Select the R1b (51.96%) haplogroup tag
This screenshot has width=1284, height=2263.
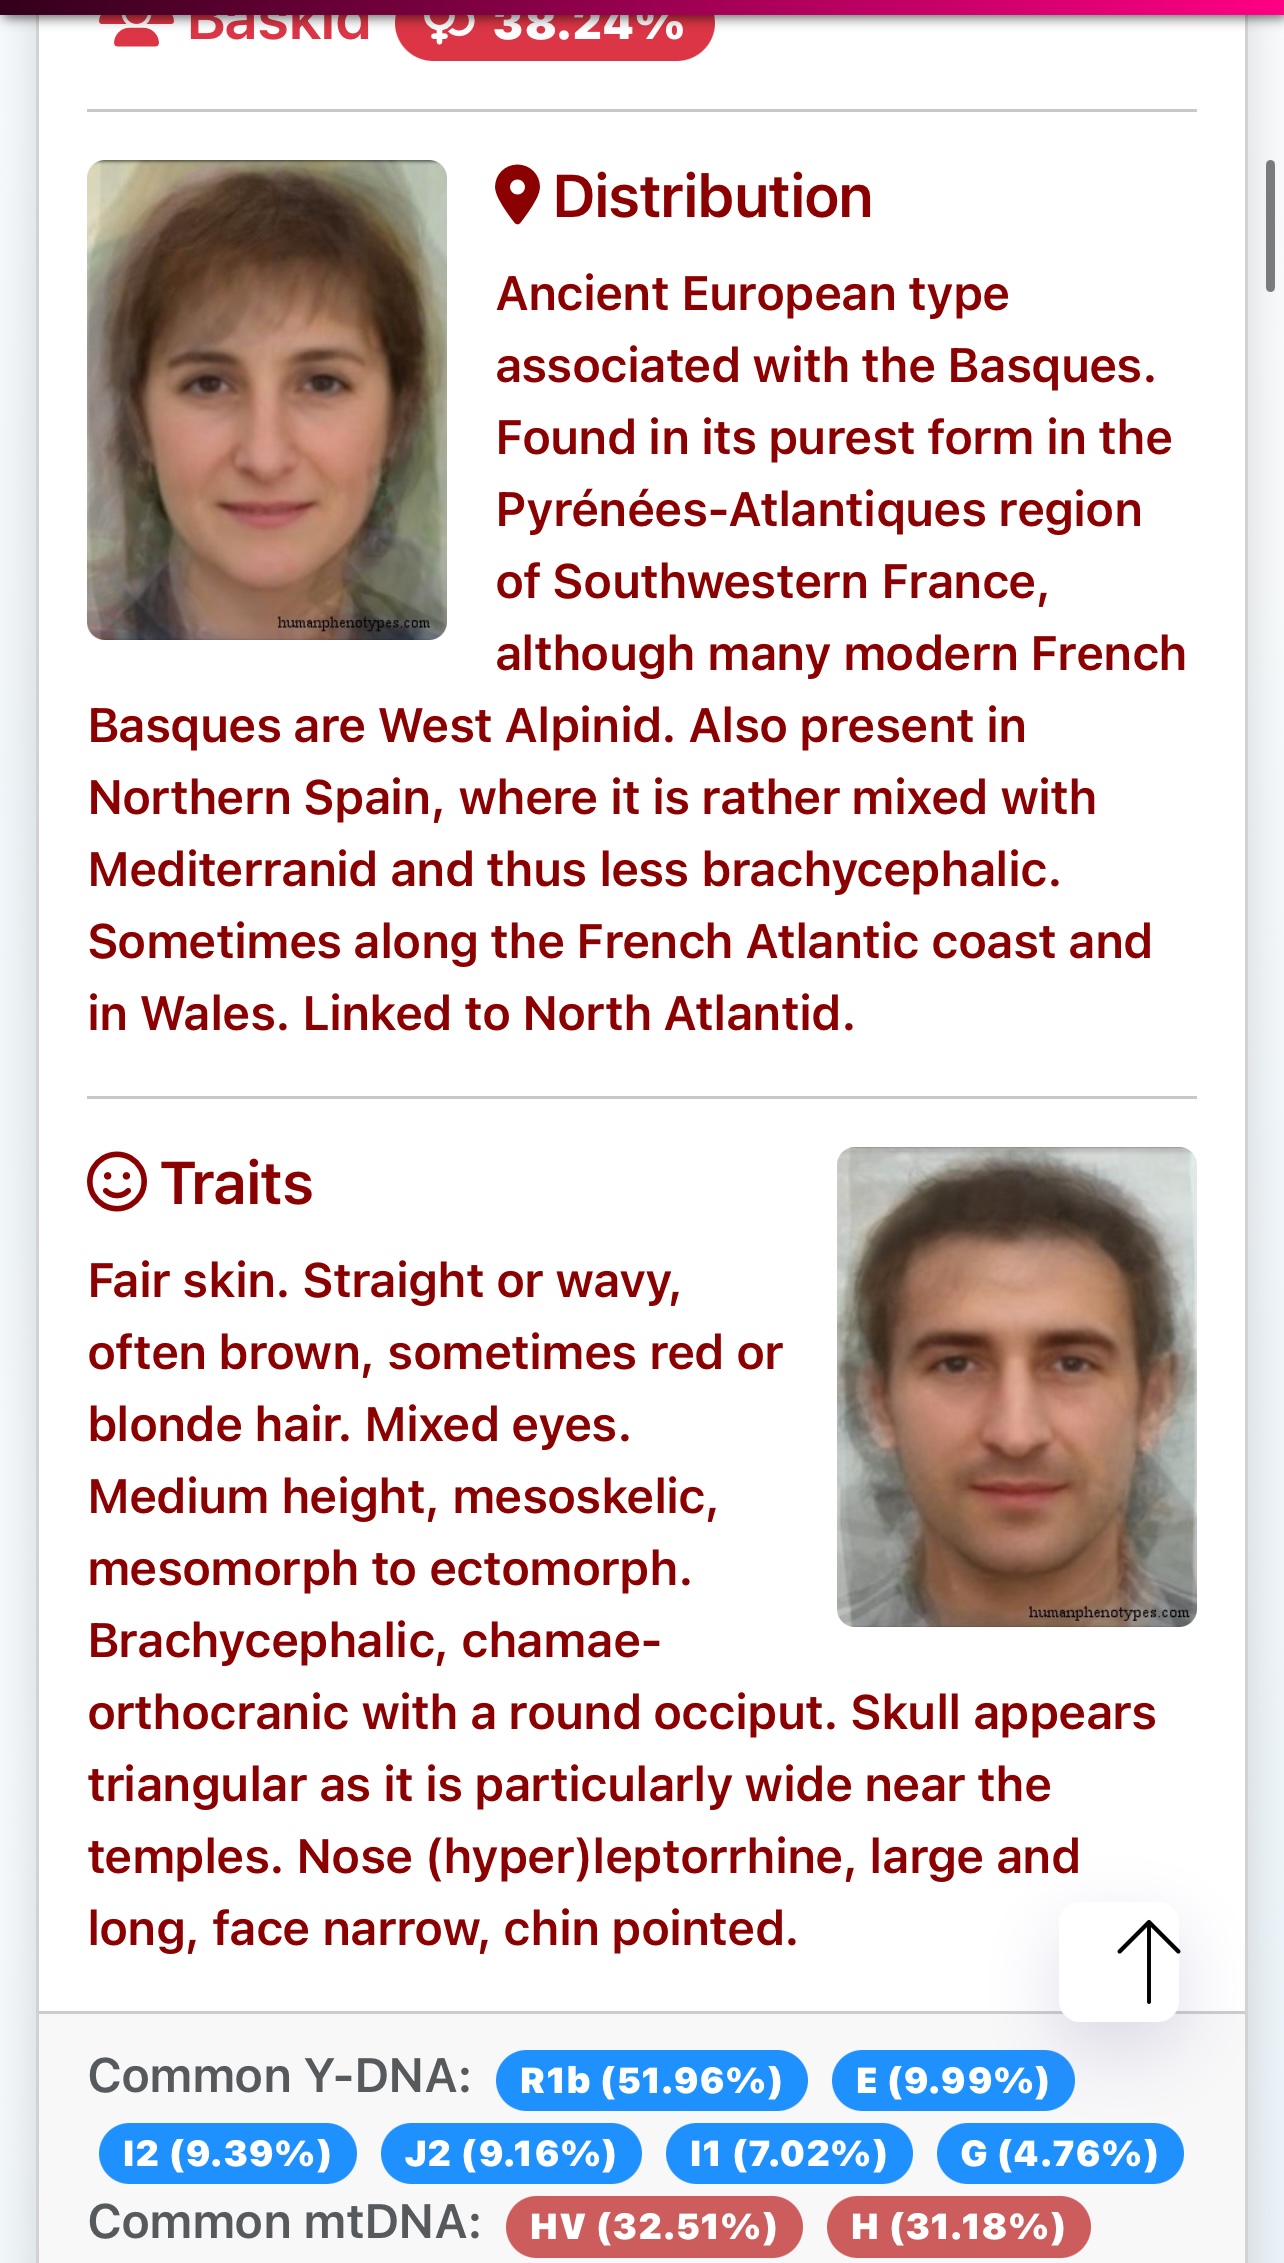pos(651,2081)
